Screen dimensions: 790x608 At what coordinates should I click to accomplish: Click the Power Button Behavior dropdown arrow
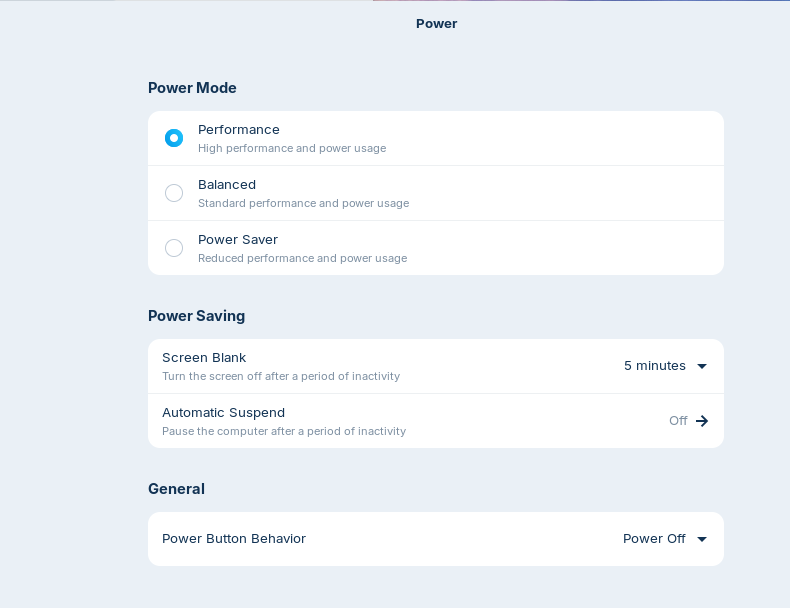click(x=702, y=539)
